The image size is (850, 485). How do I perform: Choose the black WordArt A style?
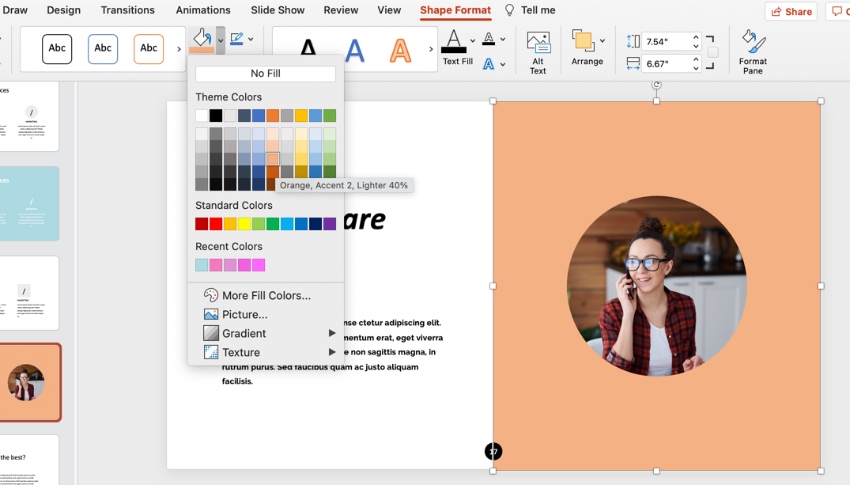click(x=308, y=49)
